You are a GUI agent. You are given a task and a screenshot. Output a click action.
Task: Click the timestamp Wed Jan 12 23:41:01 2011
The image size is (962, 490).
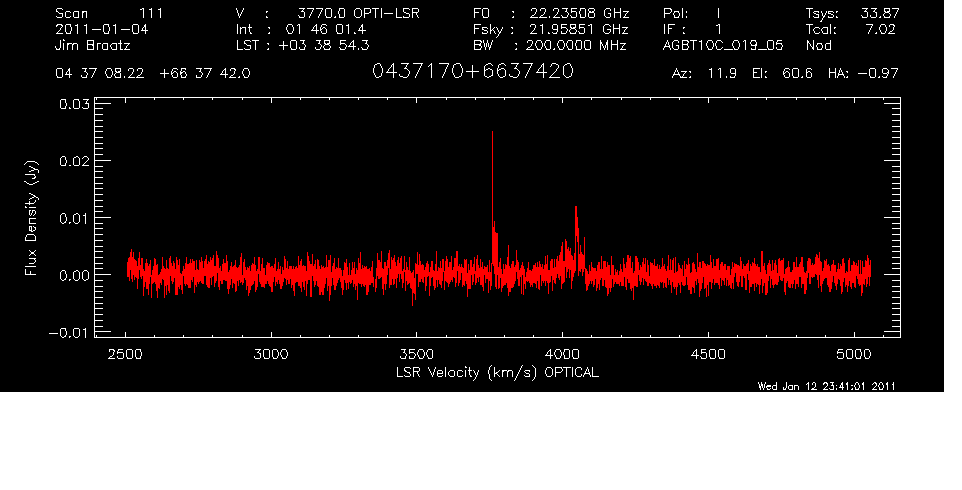(826, 386)
